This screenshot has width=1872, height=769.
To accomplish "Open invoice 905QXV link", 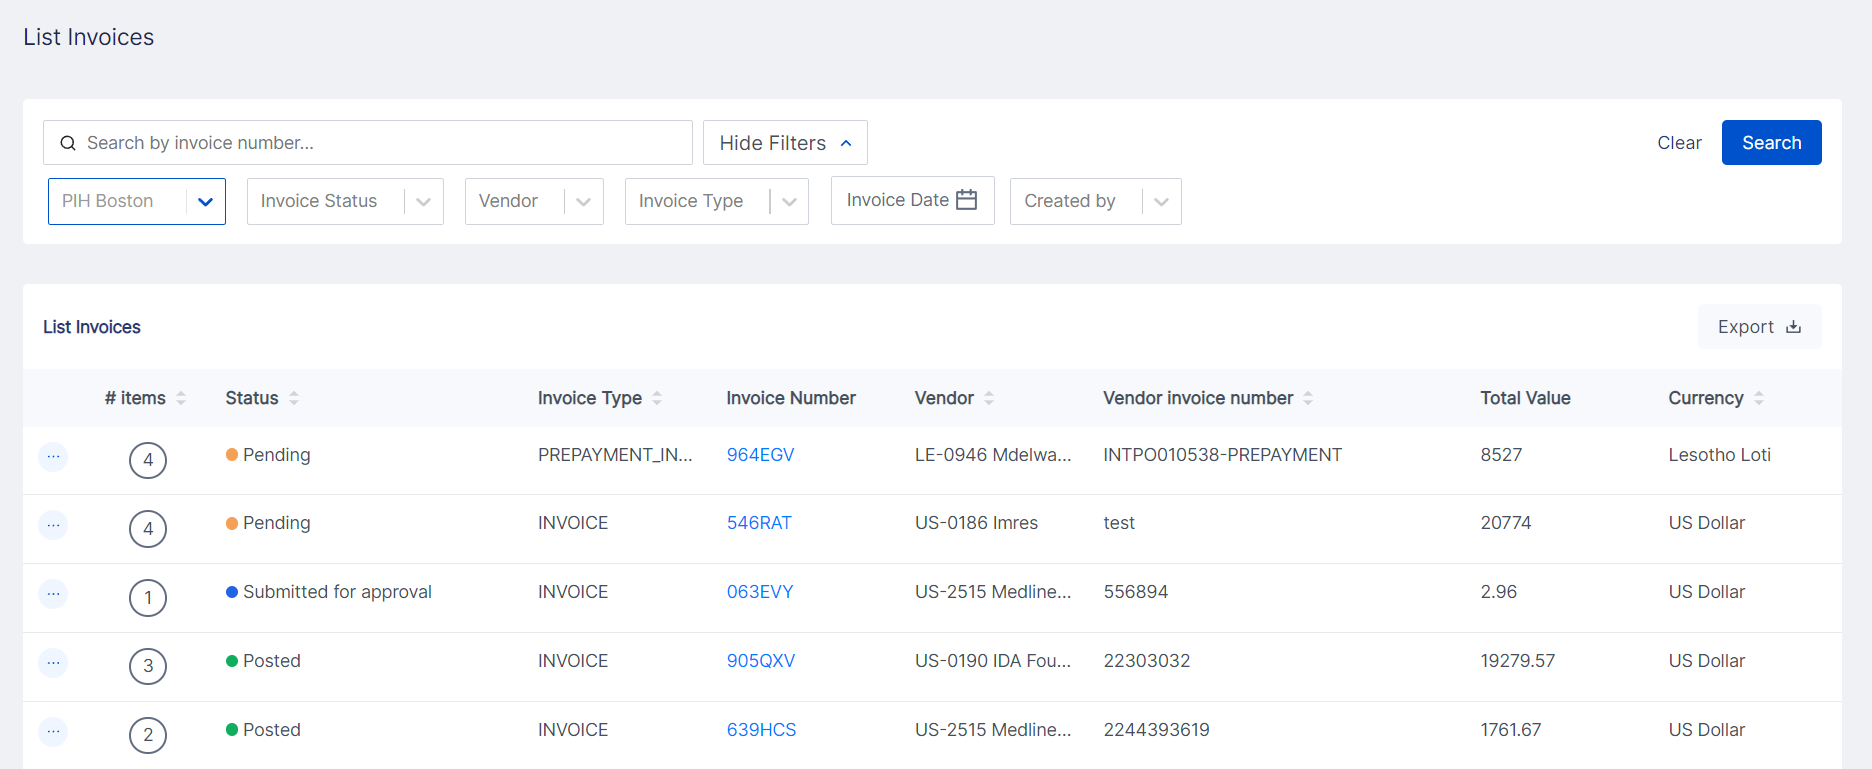I will (761, 661).
